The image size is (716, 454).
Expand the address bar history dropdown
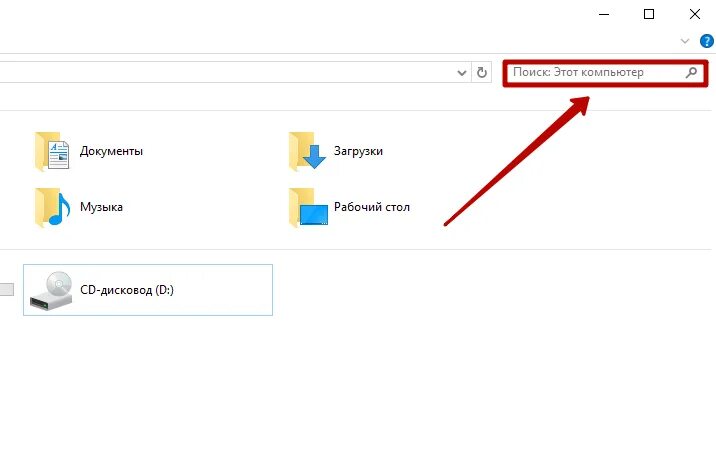point(462,73)
